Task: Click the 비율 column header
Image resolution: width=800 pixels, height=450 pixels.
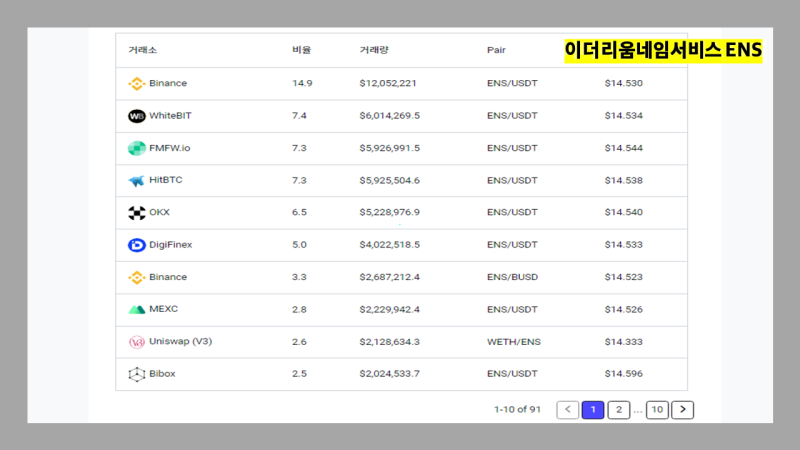Action: pyautogui.click(x=302, y=50)
